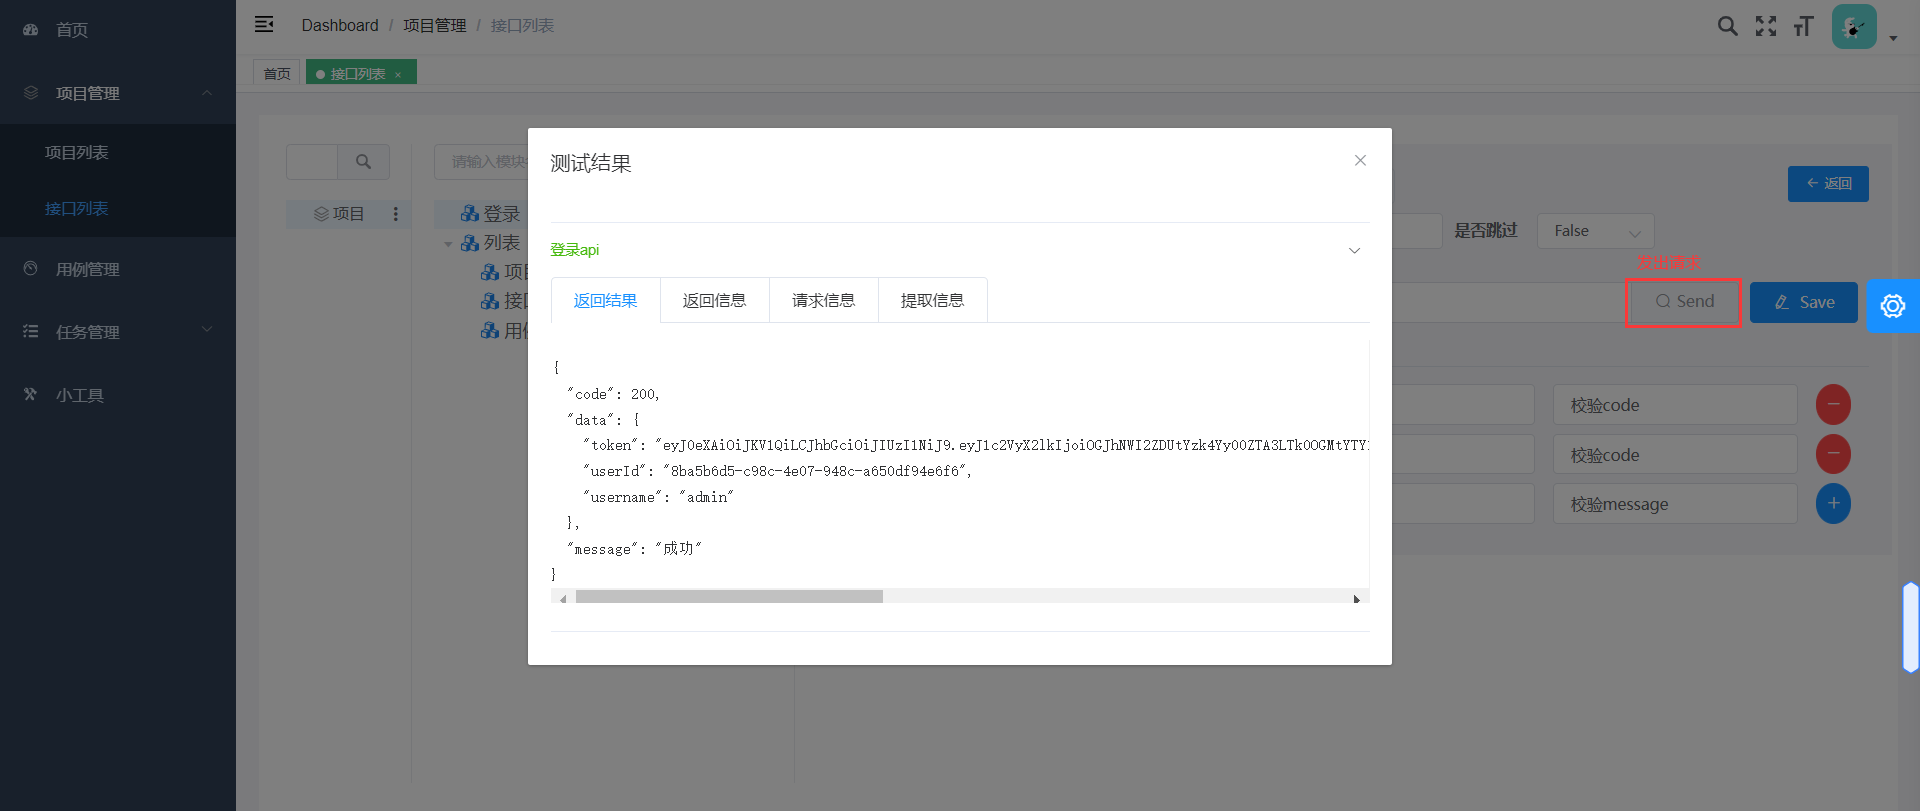The width and height of the screenshot is (1920, 811).
Task: Open 小工具 in the sidebar
Action: (x=118, y=395)
